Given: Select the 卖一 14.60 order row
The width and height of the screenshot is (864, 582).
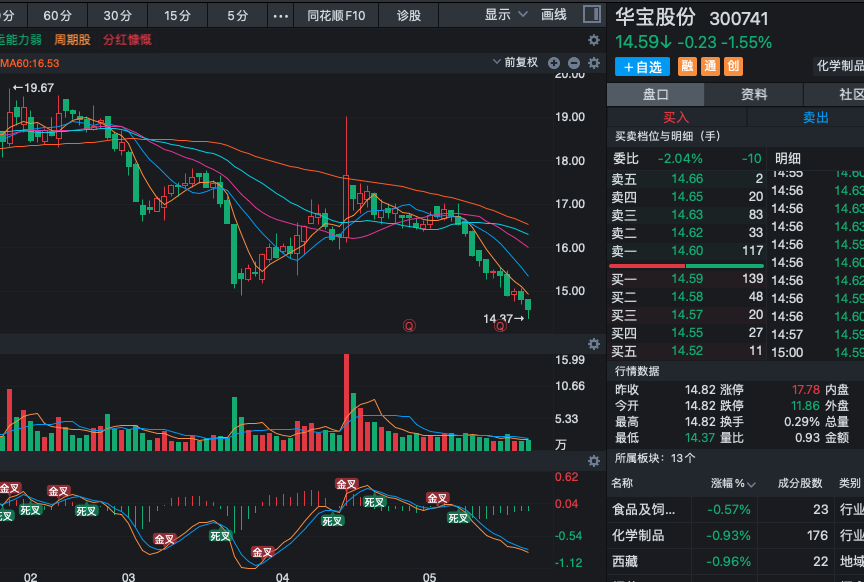Looking at the screenshot, I should [687, 251].
